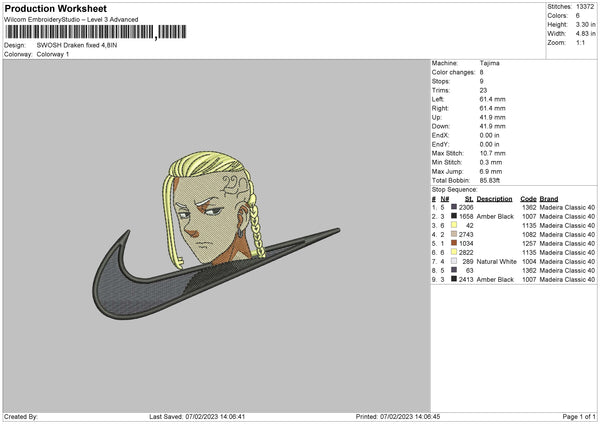
Task: Click 'Natural White' description in row 7
Action: pos(497,261)
